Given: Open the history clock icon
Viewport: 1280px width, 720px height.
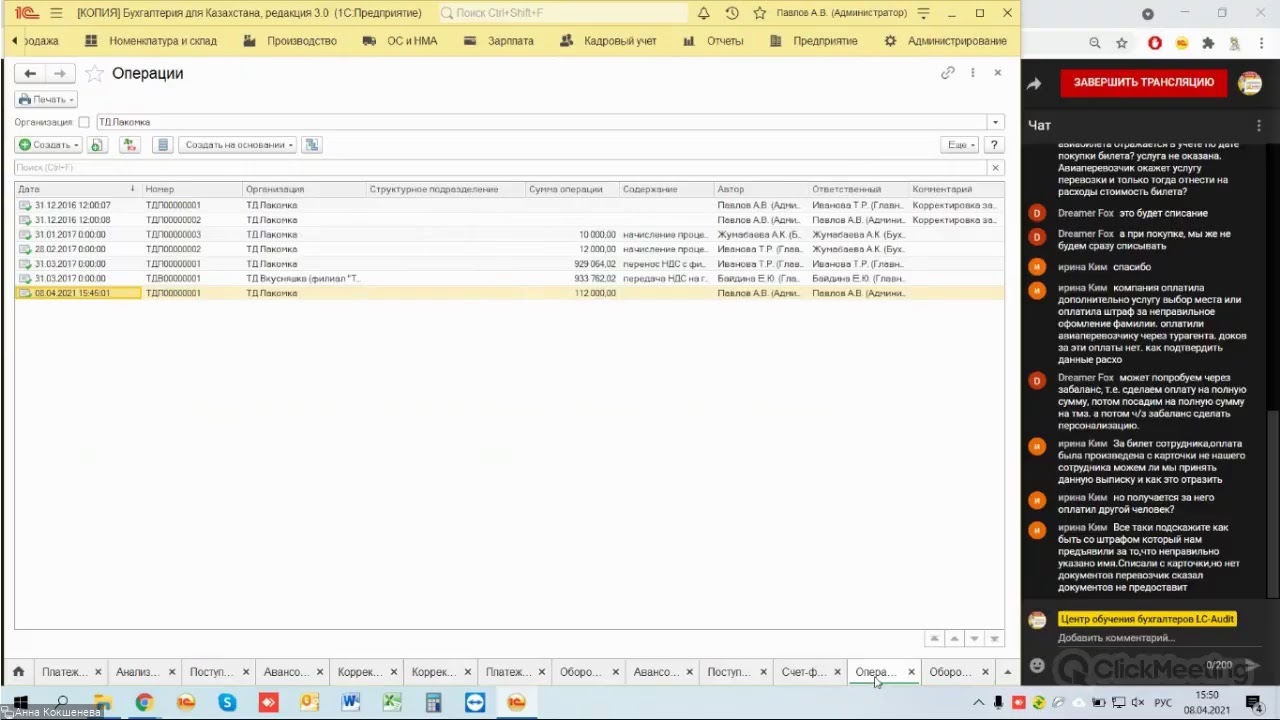Looking at the screenshot, I should point(732,13).
